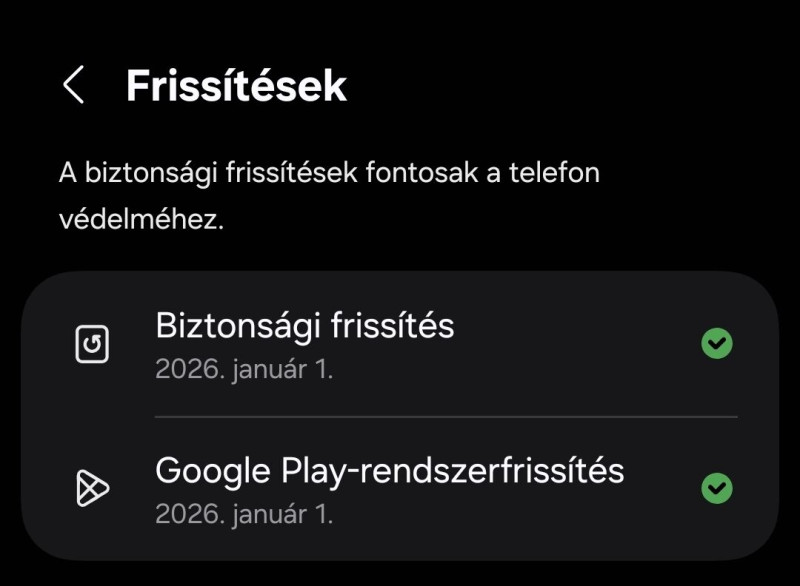Viewport: 800px width, 586px height.
Task: Click the Biztonsági frissítés shield-refresh icon
Action: (92, 345)
